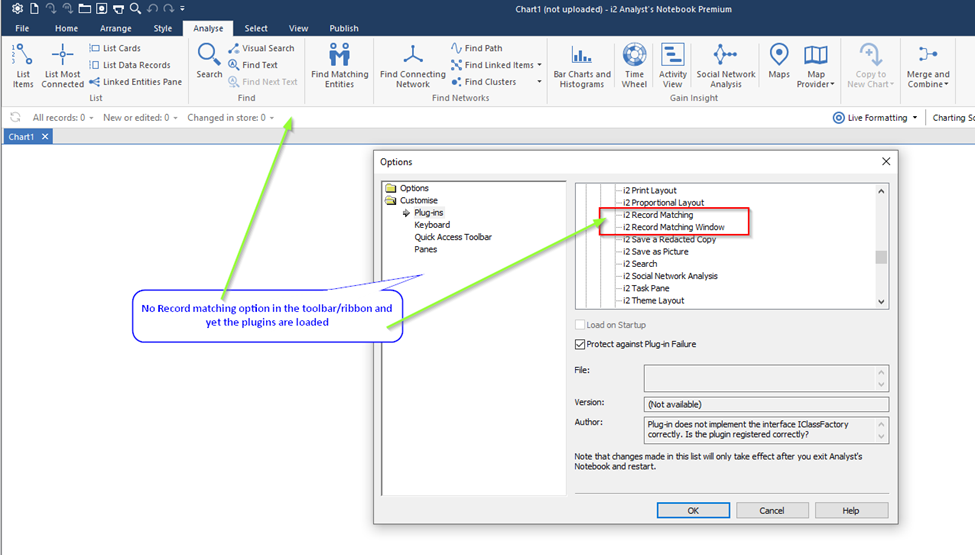Click the gear icon in title bar

pos(17,9)
